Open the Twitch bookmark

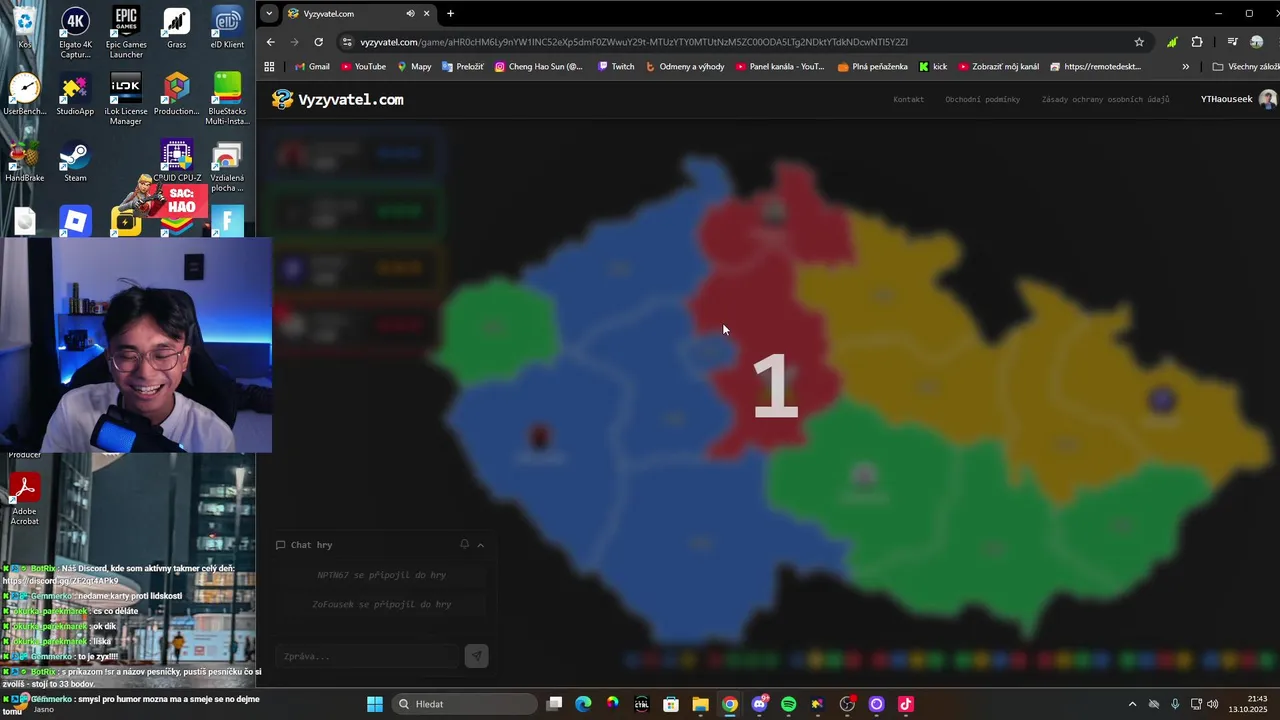pos(616,67)
